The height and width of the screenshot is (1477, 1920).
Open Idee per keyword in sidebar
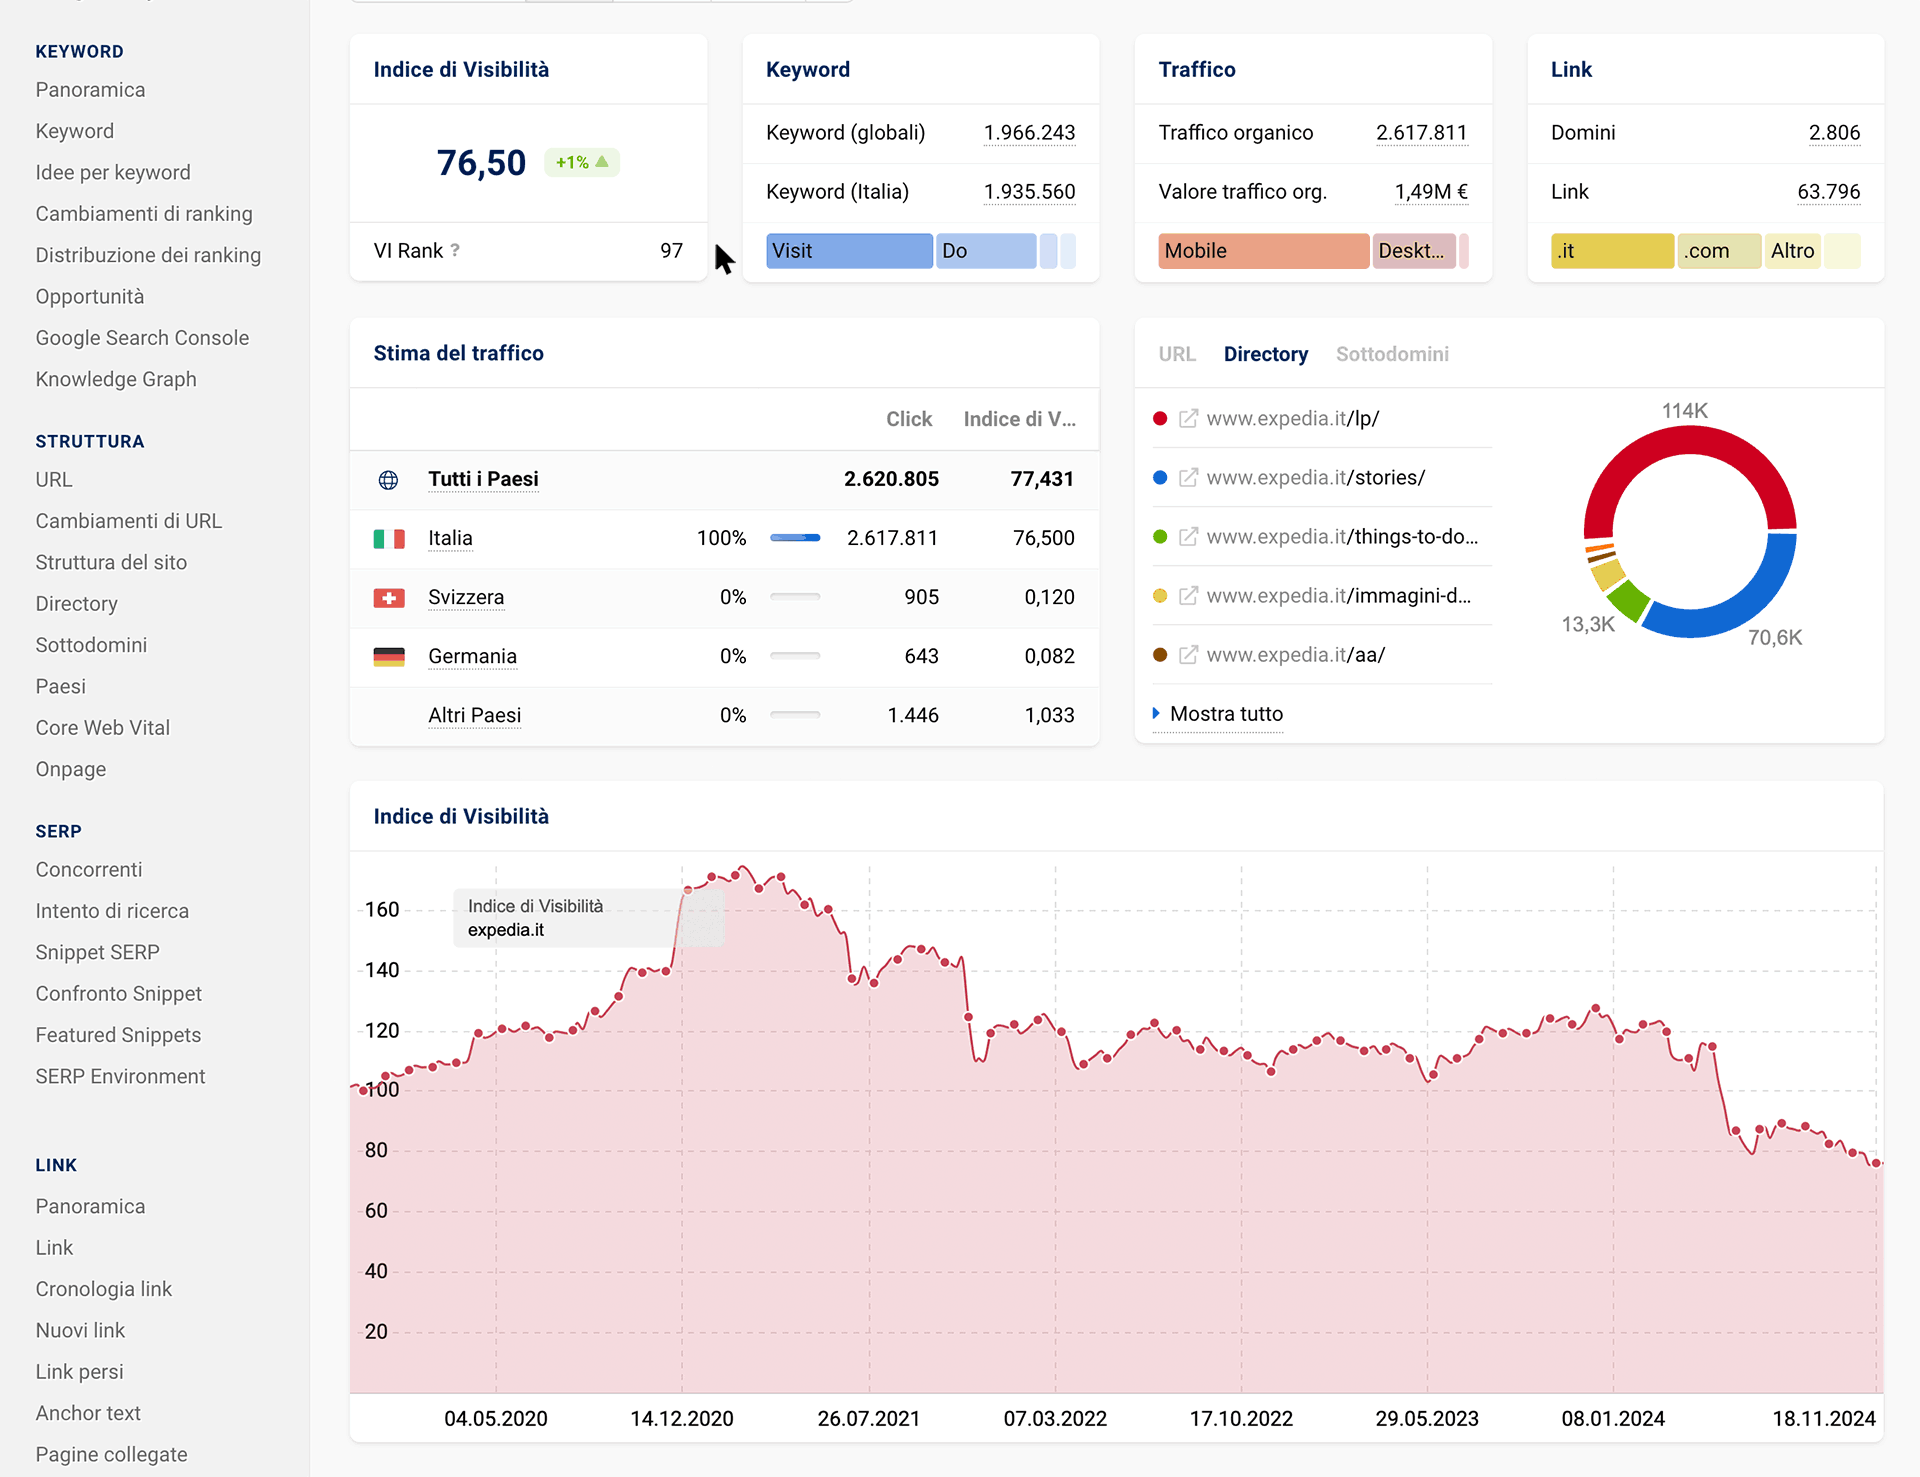113,172
